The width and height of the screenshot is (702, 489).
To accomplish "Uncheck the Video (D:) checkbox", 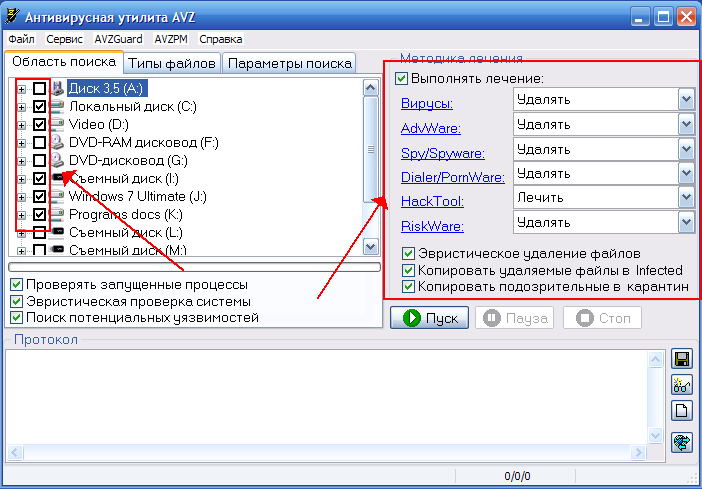I will 39,124.
